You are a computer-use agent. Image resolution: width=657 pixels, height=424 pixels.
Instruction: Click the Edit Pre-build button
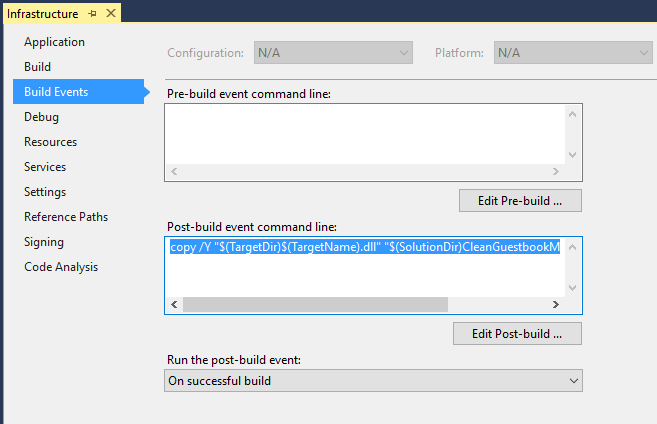[520, 200]
